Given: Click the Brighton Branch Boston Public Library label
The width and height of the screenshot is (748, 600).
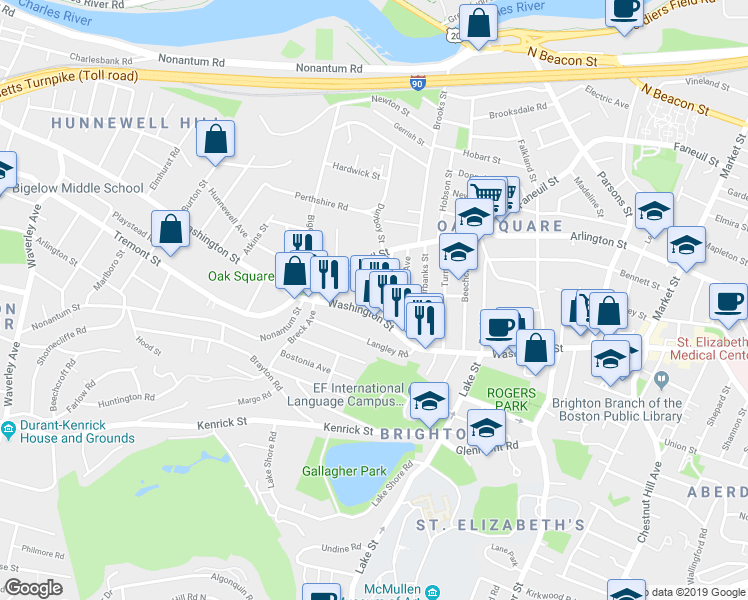Looking at the screenshot, I should (618, 410).
